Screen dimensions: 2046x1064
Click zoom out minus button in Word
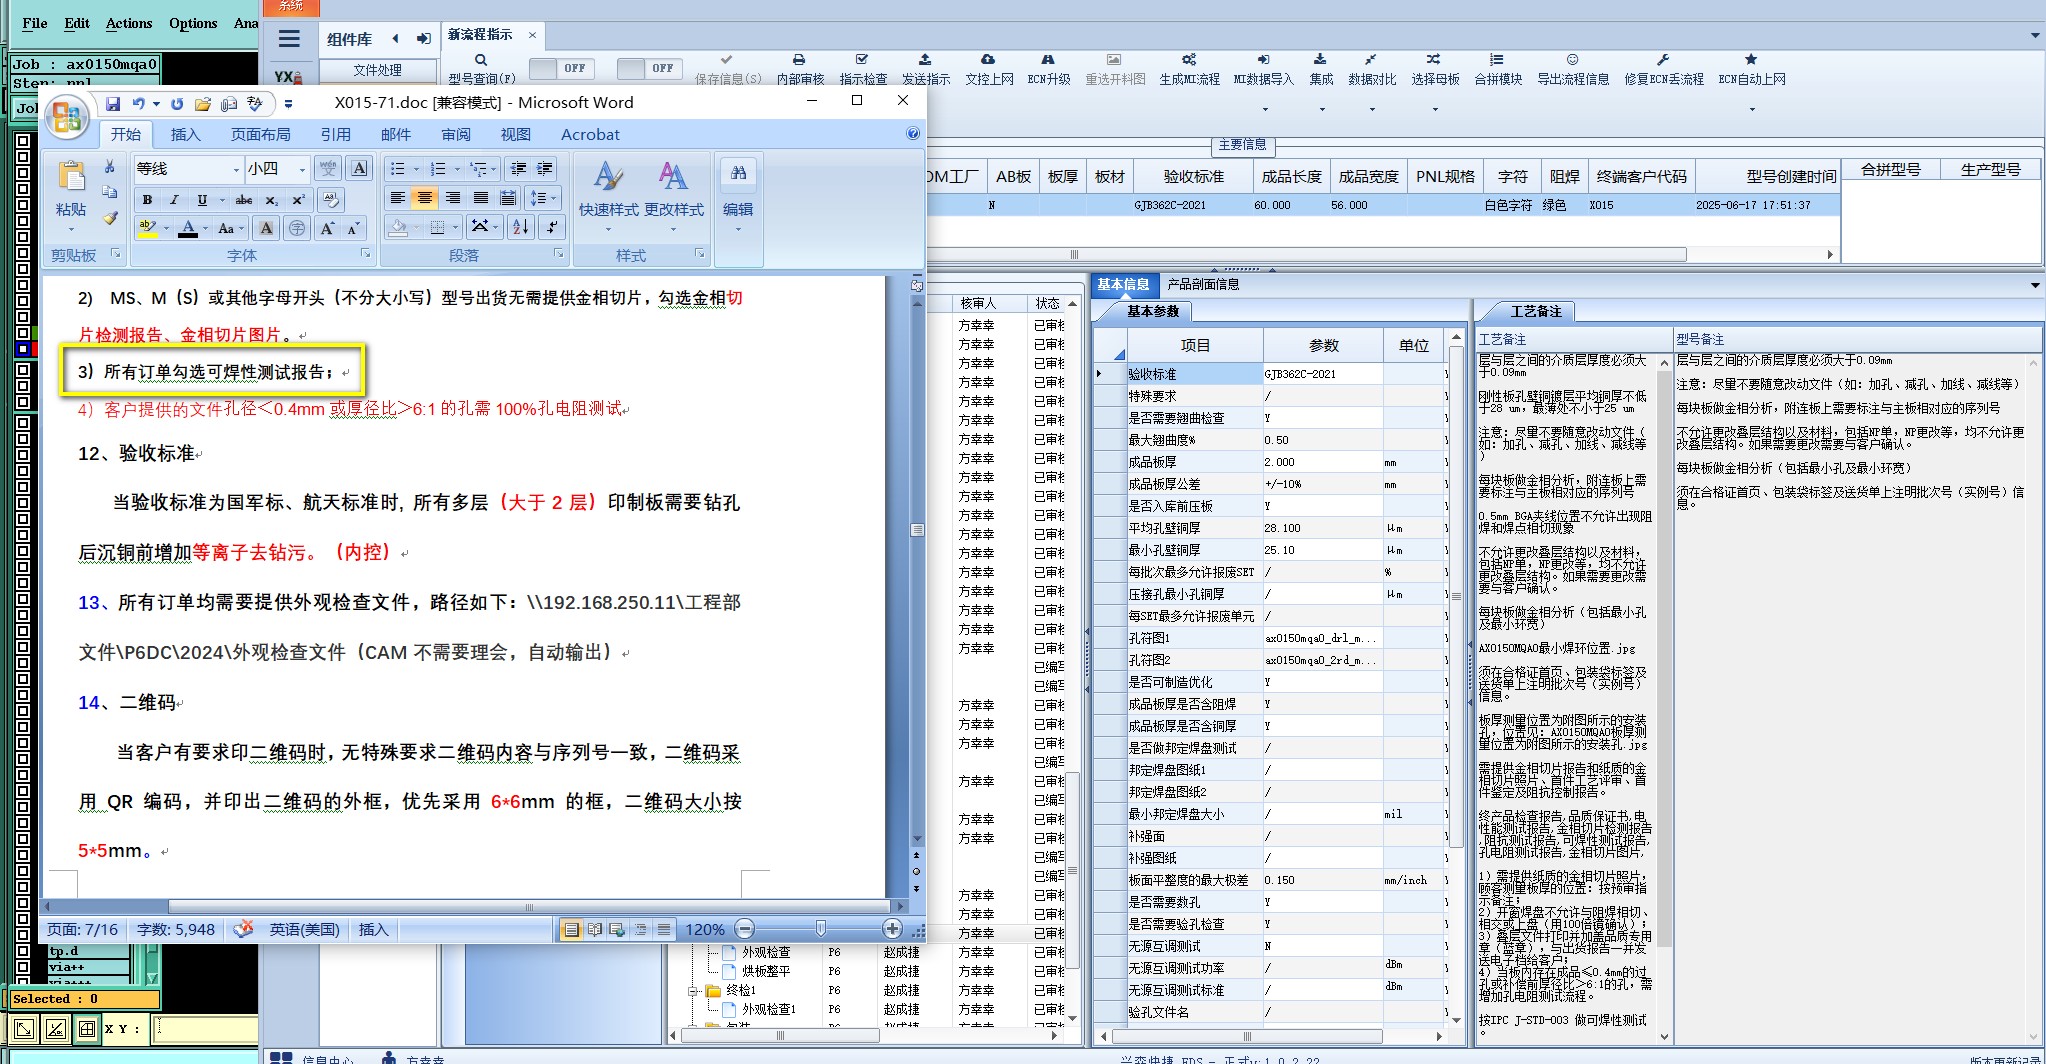pos(744,929)
